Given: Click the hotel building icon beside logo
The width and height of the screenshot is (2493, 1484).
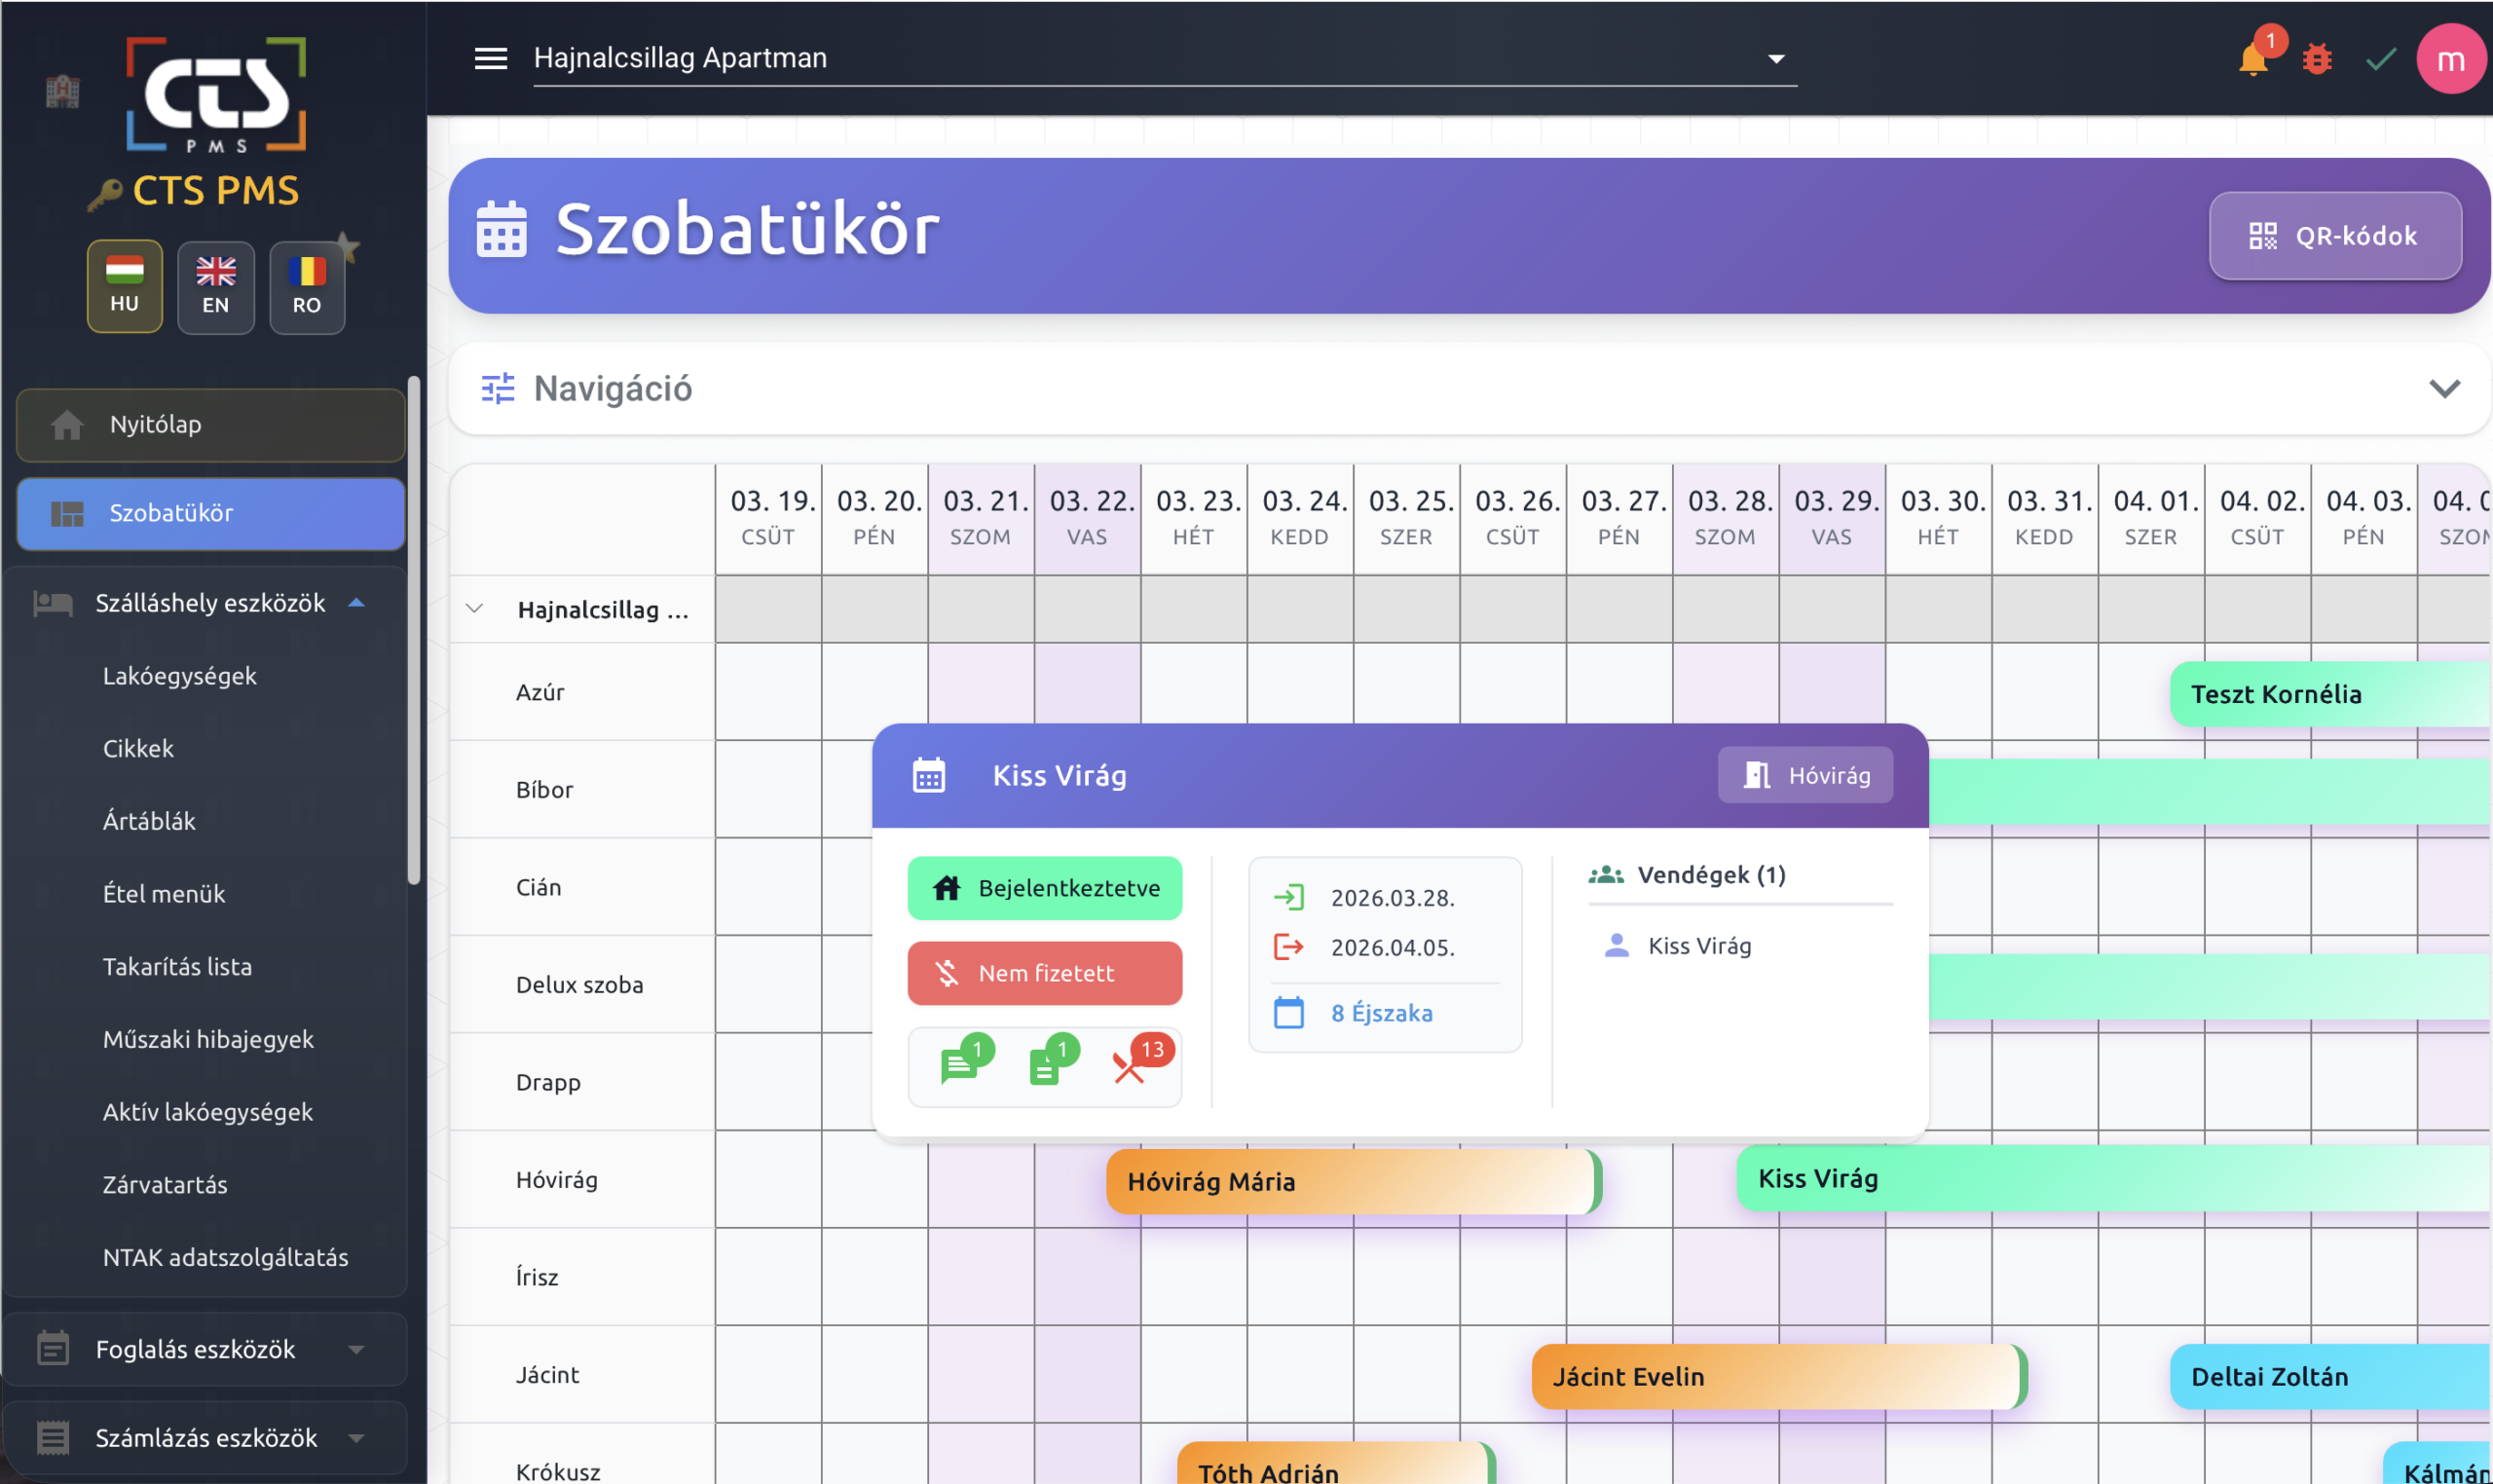Looking at the screenshot, I should (62, 92).
